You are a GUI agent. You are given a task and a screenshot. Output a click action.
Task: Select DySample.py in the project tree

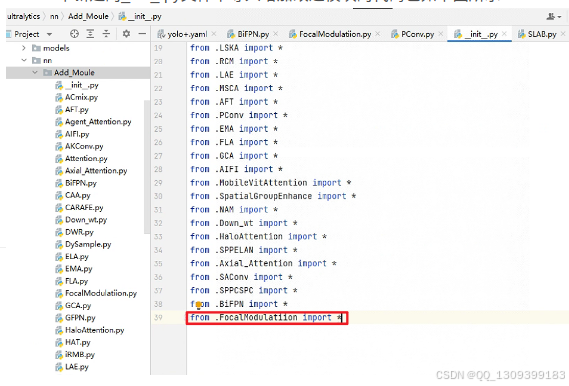click(83, 245)
